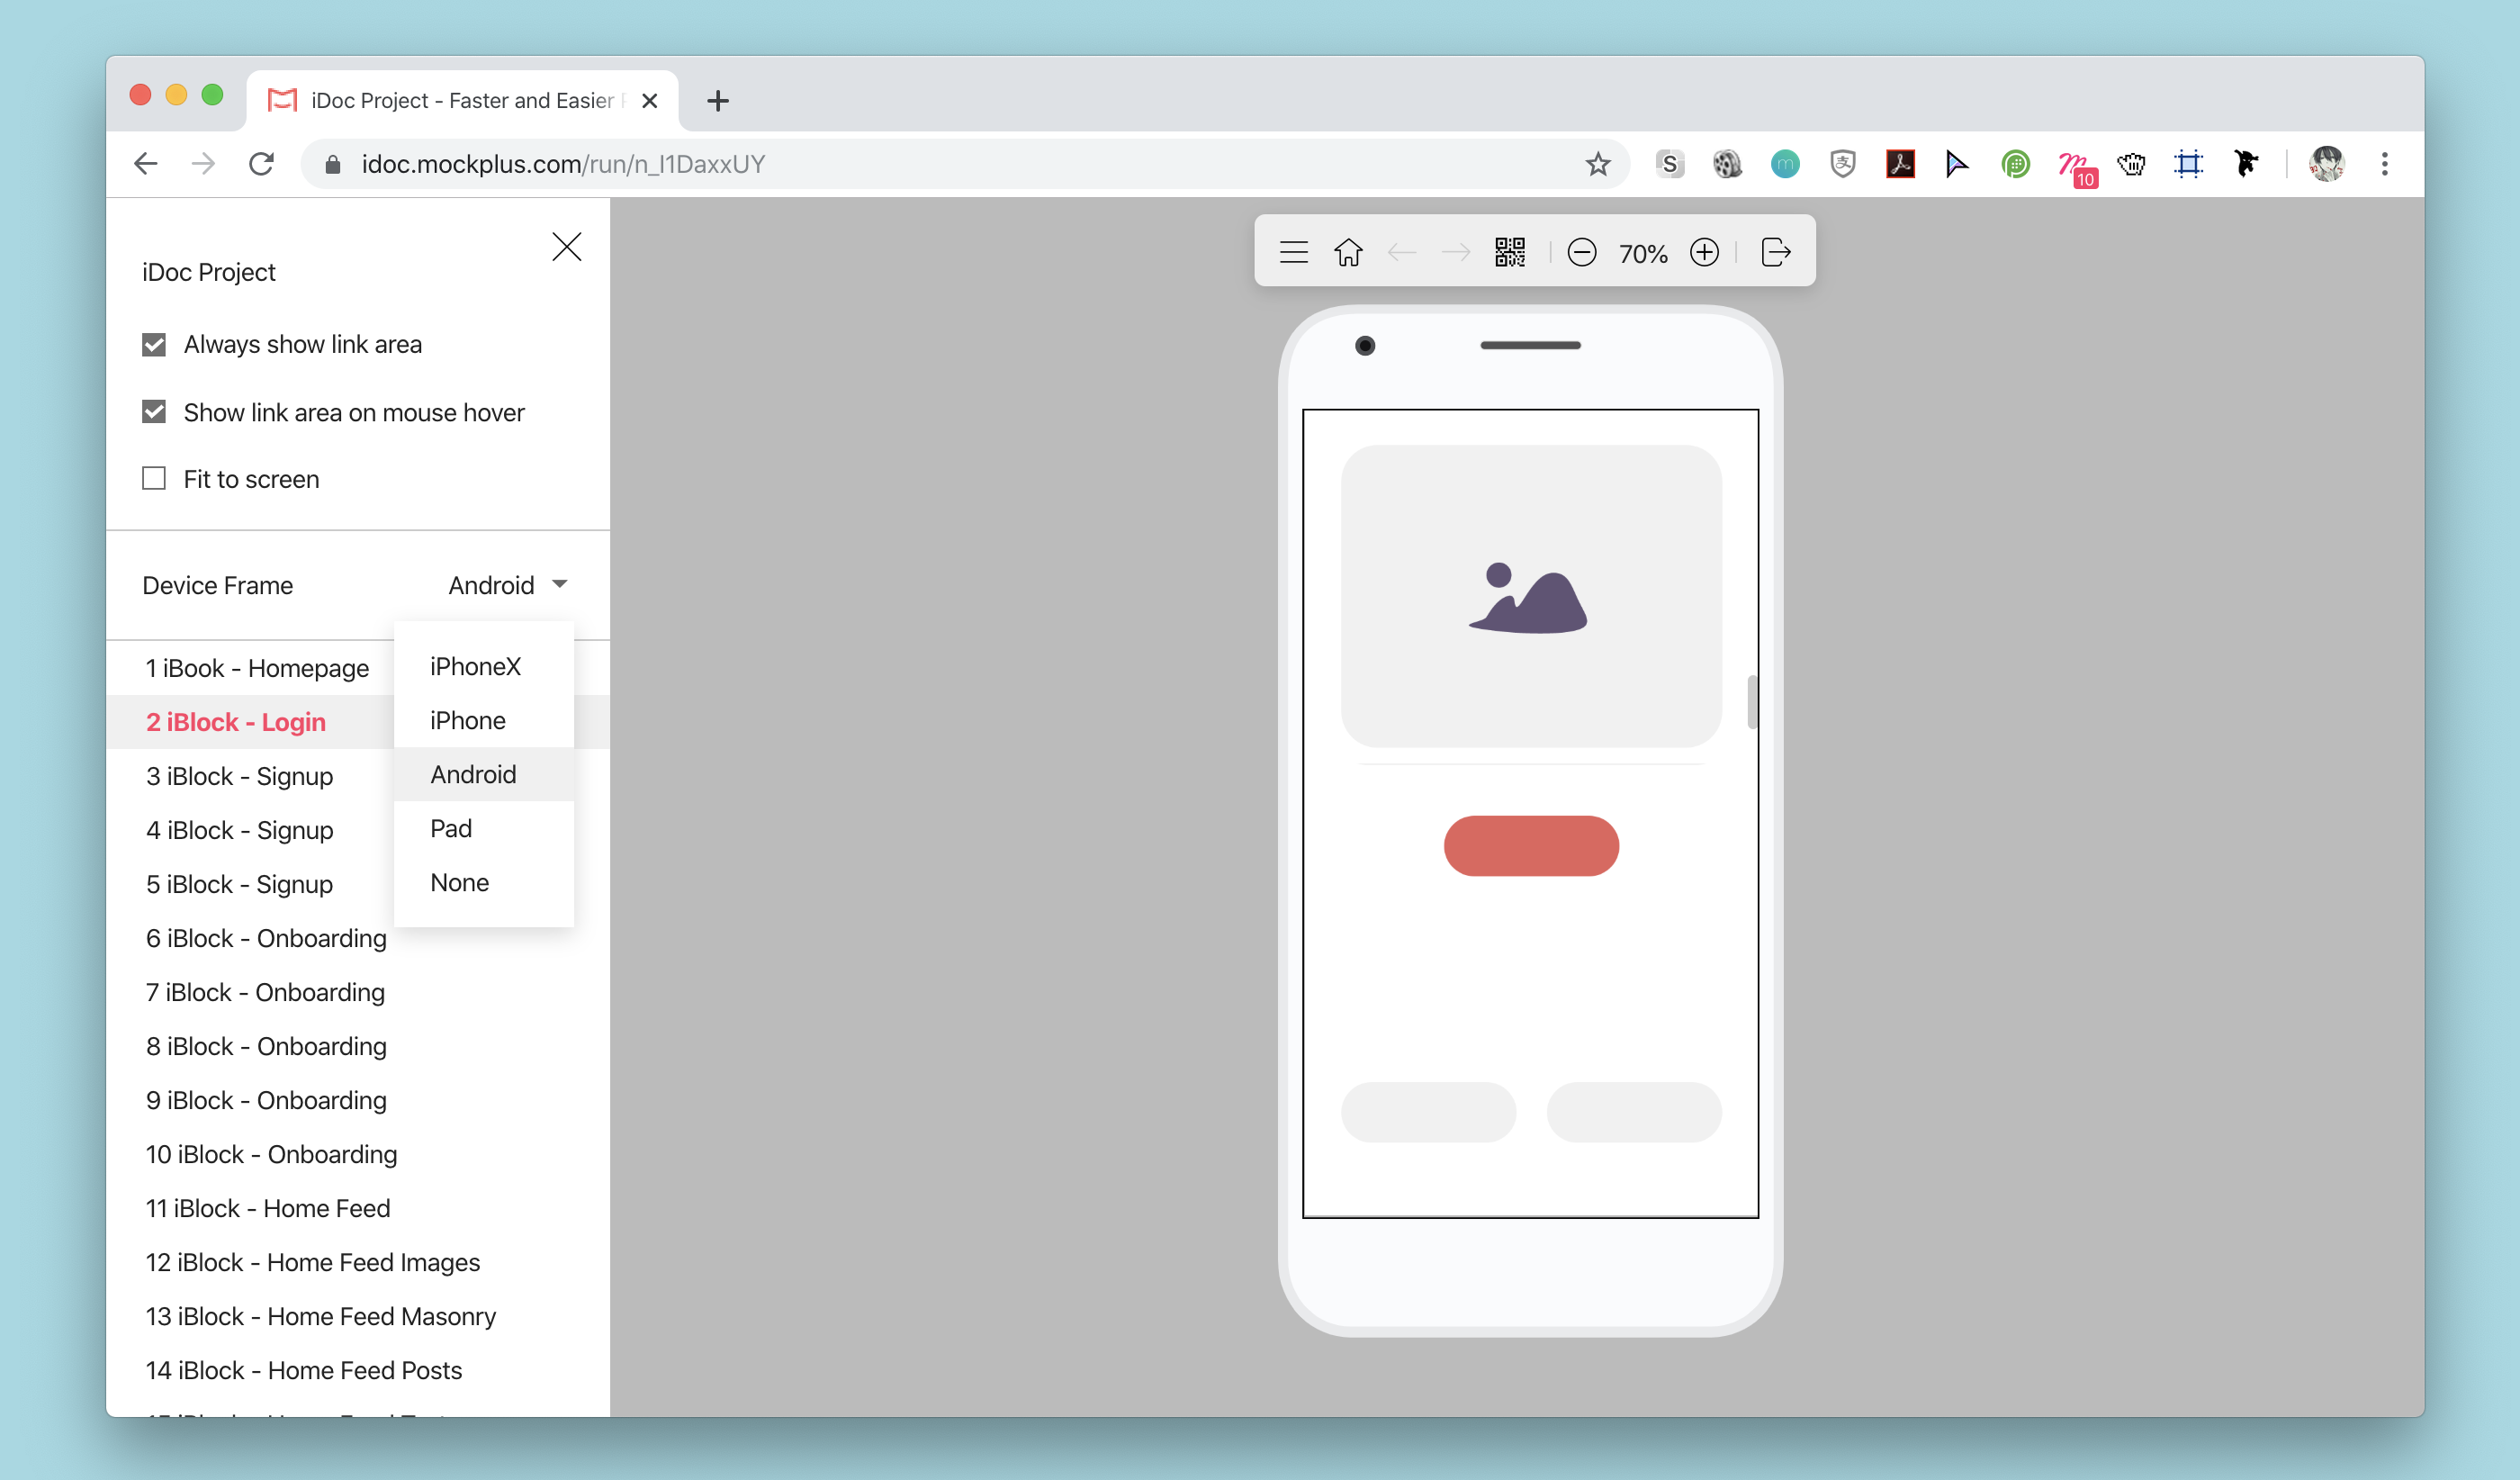Click the prototype screen scrollbar handle

(1752, 702)
